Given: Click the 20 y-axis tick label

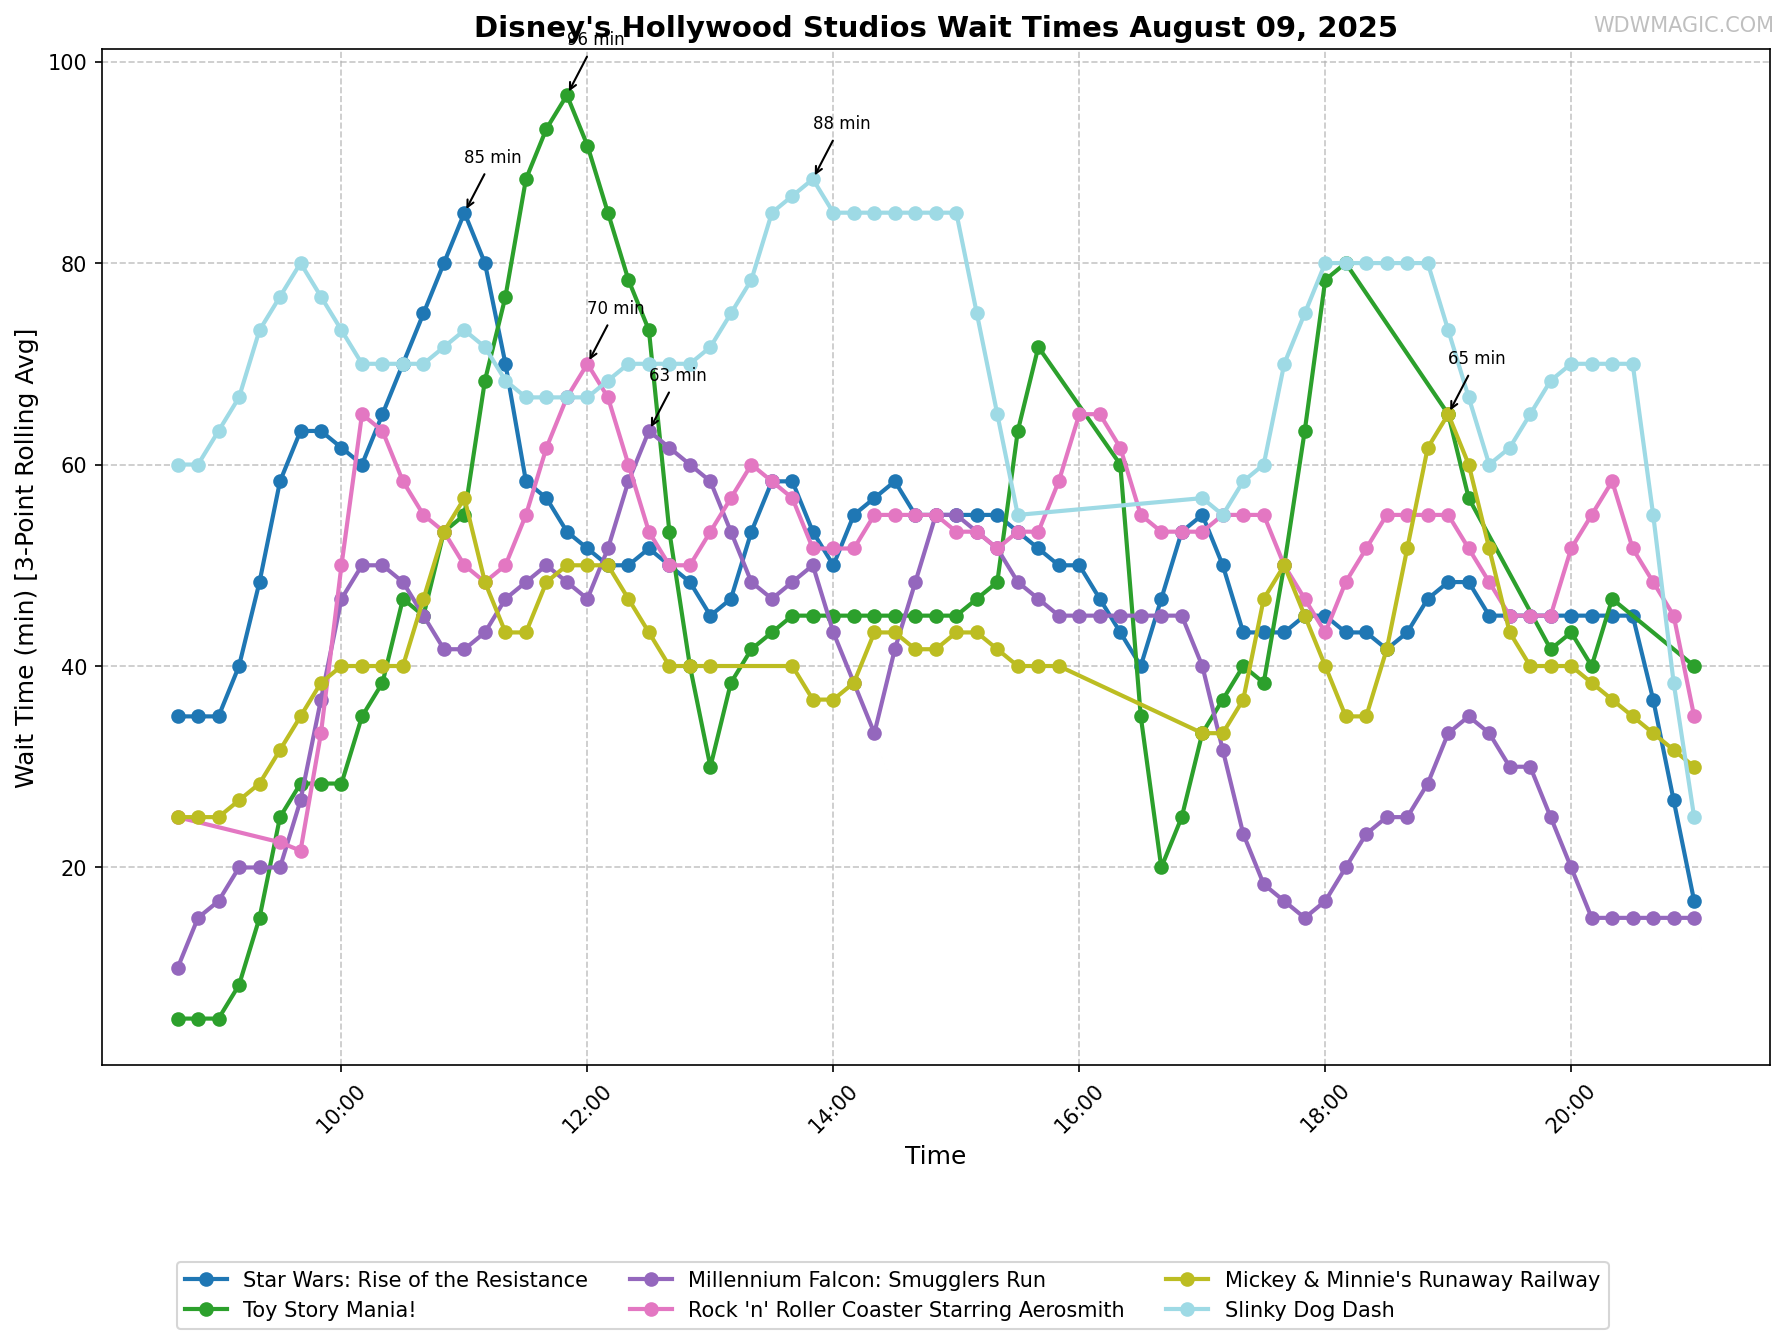Looking at the screenshot, I should click(x=76, y=867).
